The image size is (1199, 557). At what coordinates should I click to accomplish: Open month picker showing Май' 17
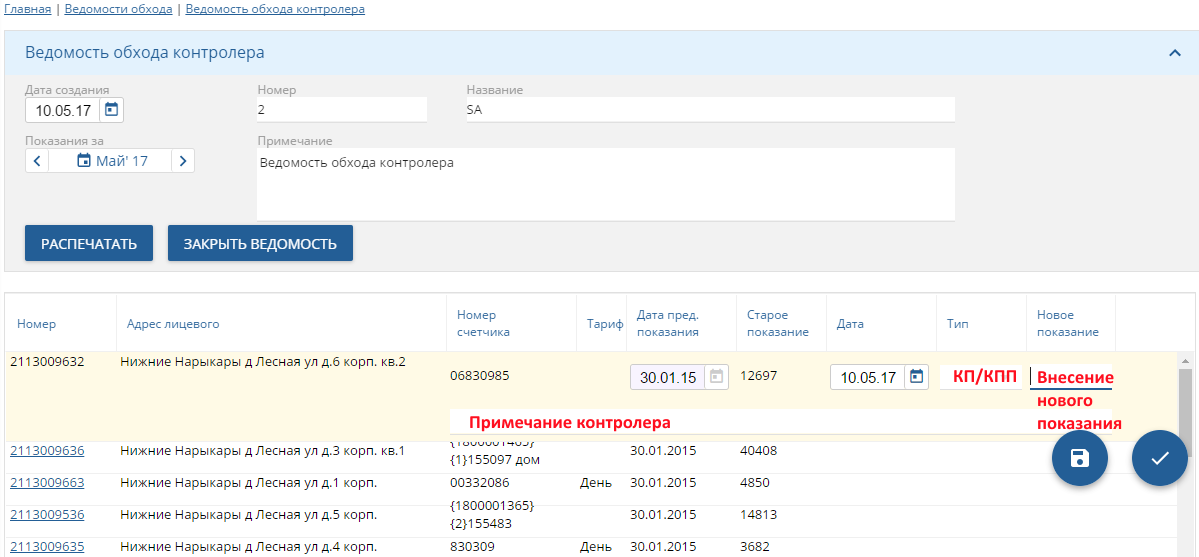pos(110,161)
